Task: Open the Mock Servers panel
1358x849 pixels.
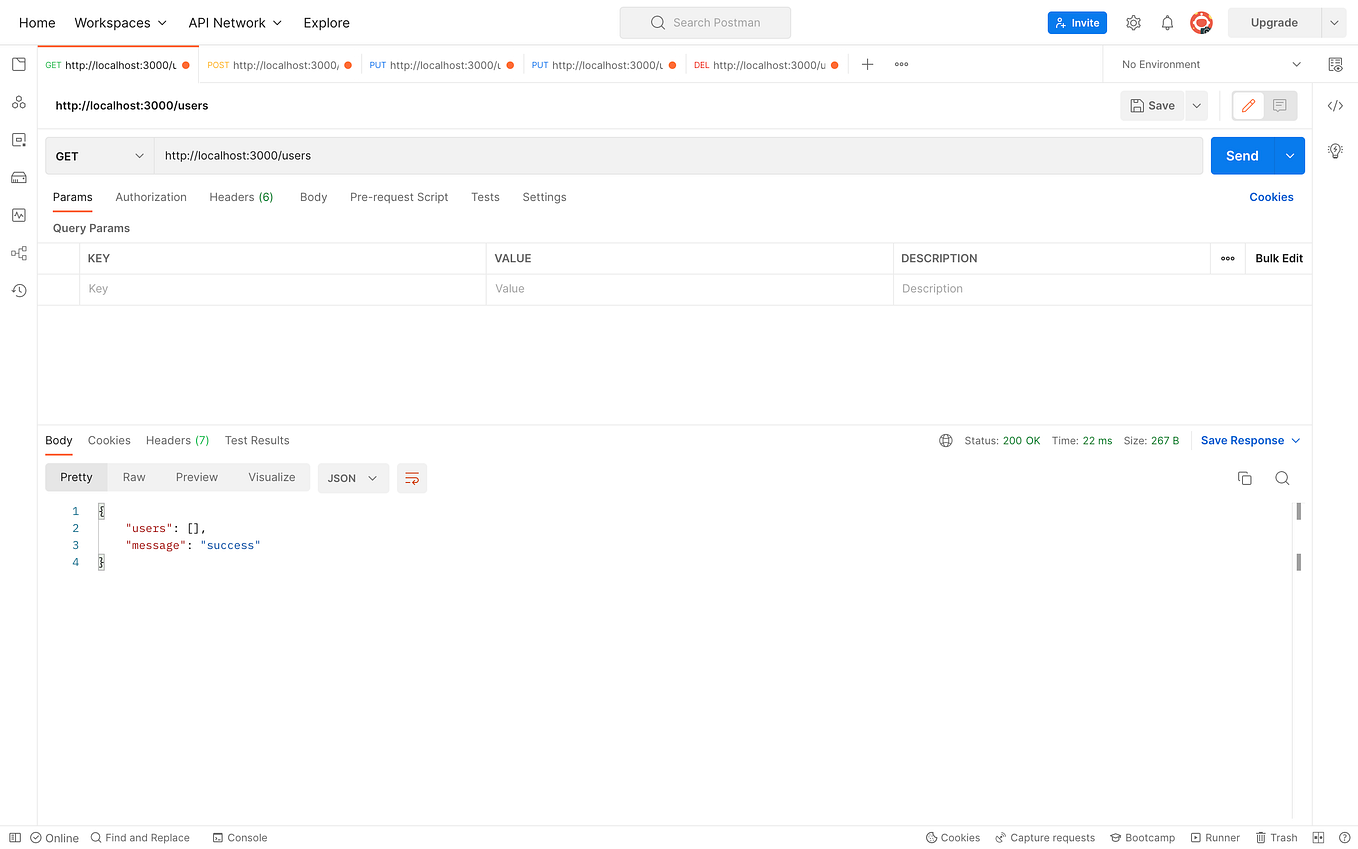Action: [x=18, y=177]
